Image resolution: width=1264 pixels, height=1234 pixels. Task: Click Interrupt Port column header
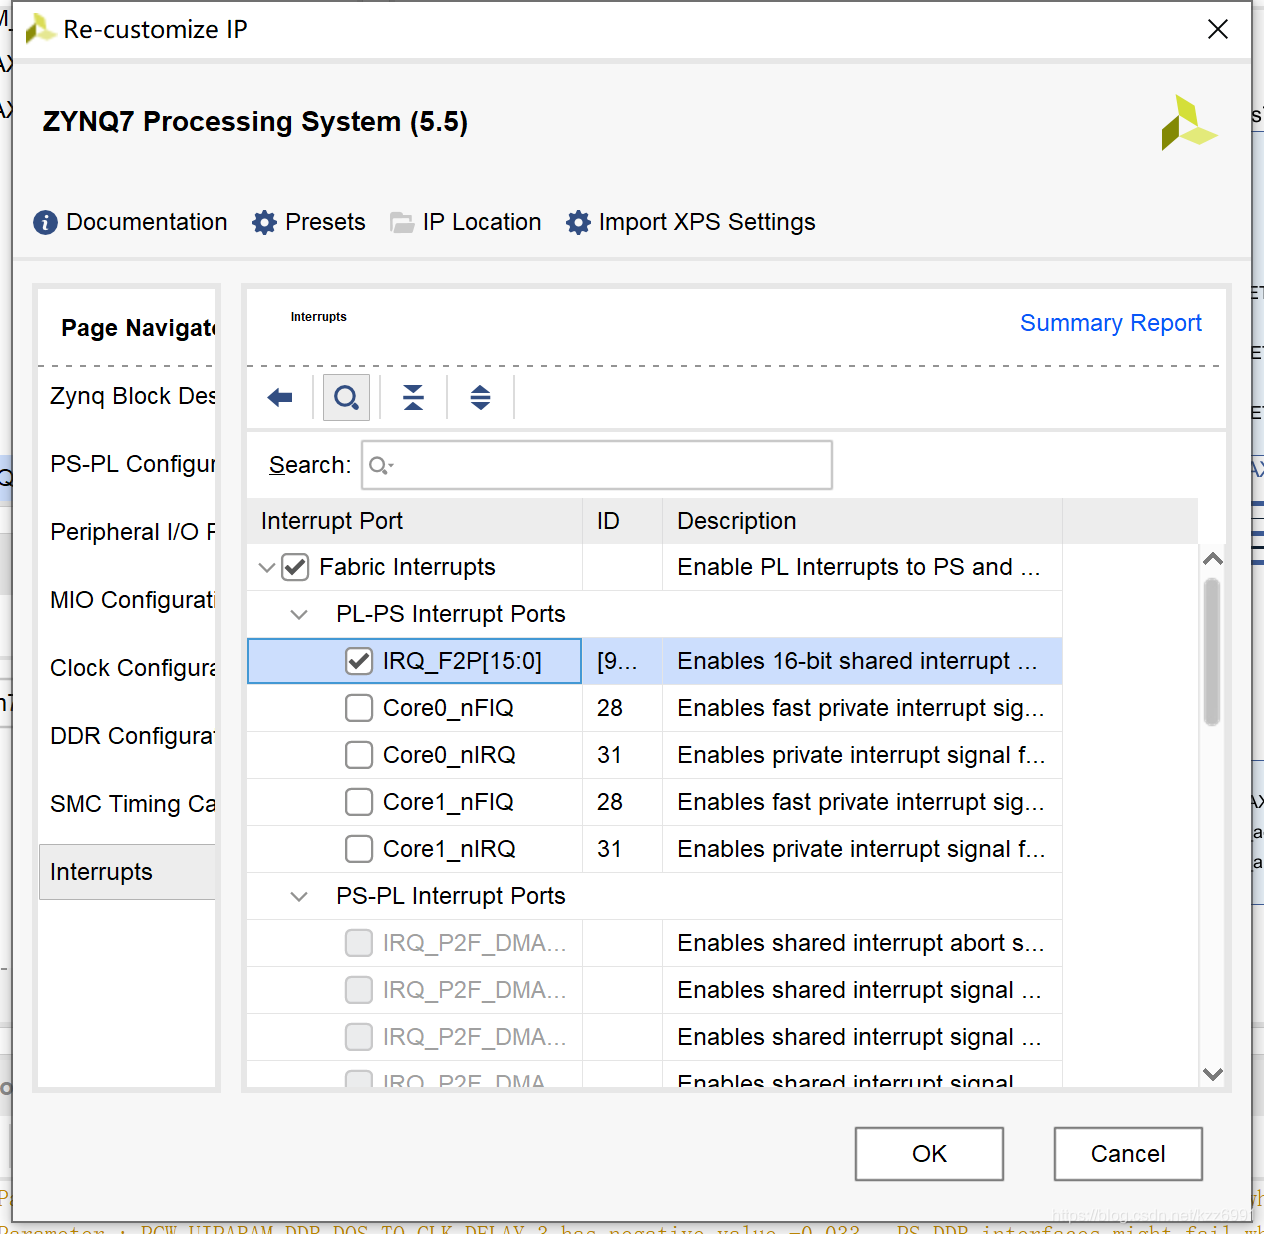click(414, 521)
